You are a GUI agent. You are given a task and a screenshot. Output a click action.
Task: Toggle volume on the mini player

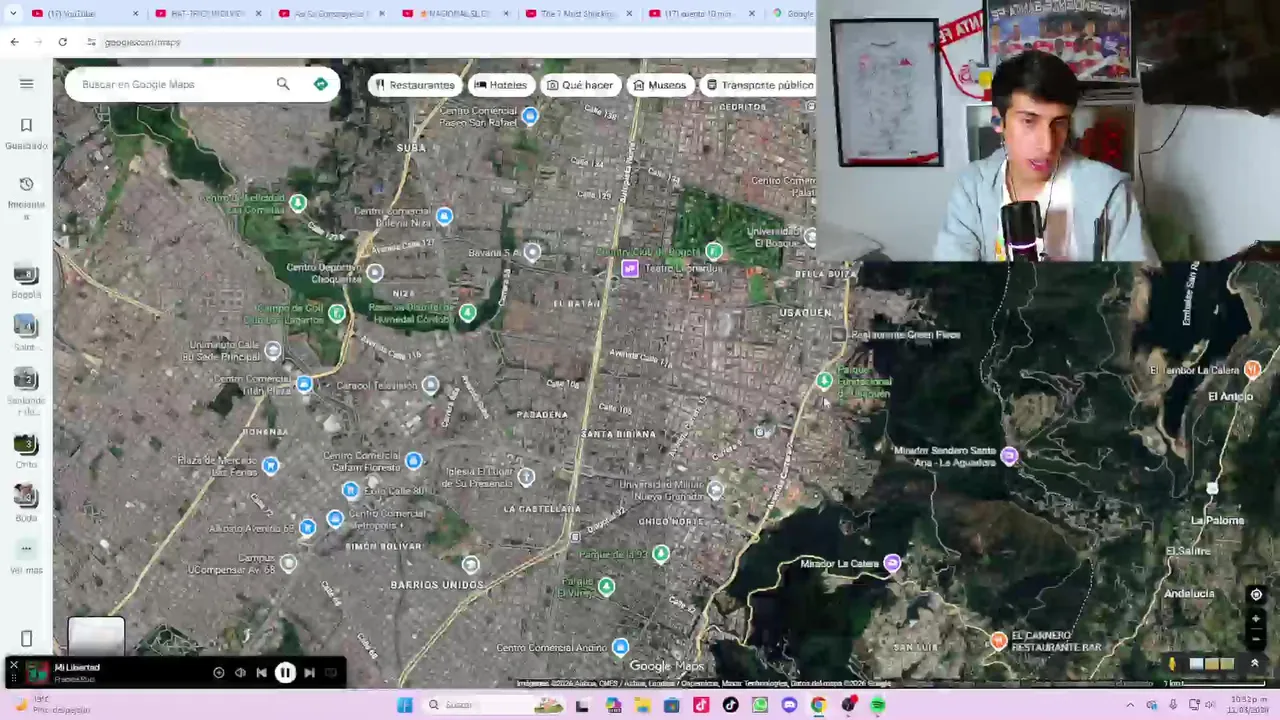click(x=240, y=673)
